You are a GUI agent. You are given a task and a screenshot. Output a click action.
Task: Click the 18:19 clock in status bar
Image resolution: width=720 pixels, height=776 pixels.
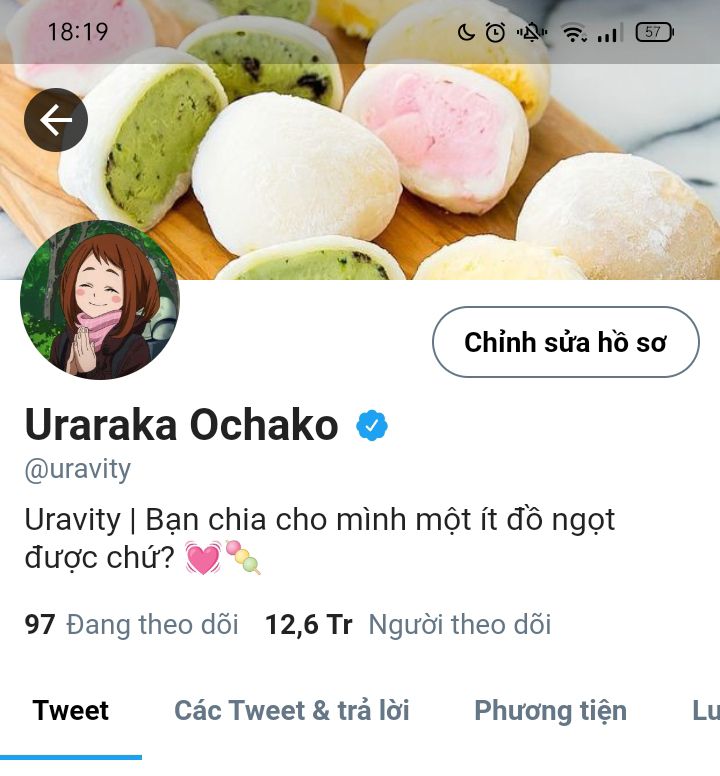tap(78, 33)
